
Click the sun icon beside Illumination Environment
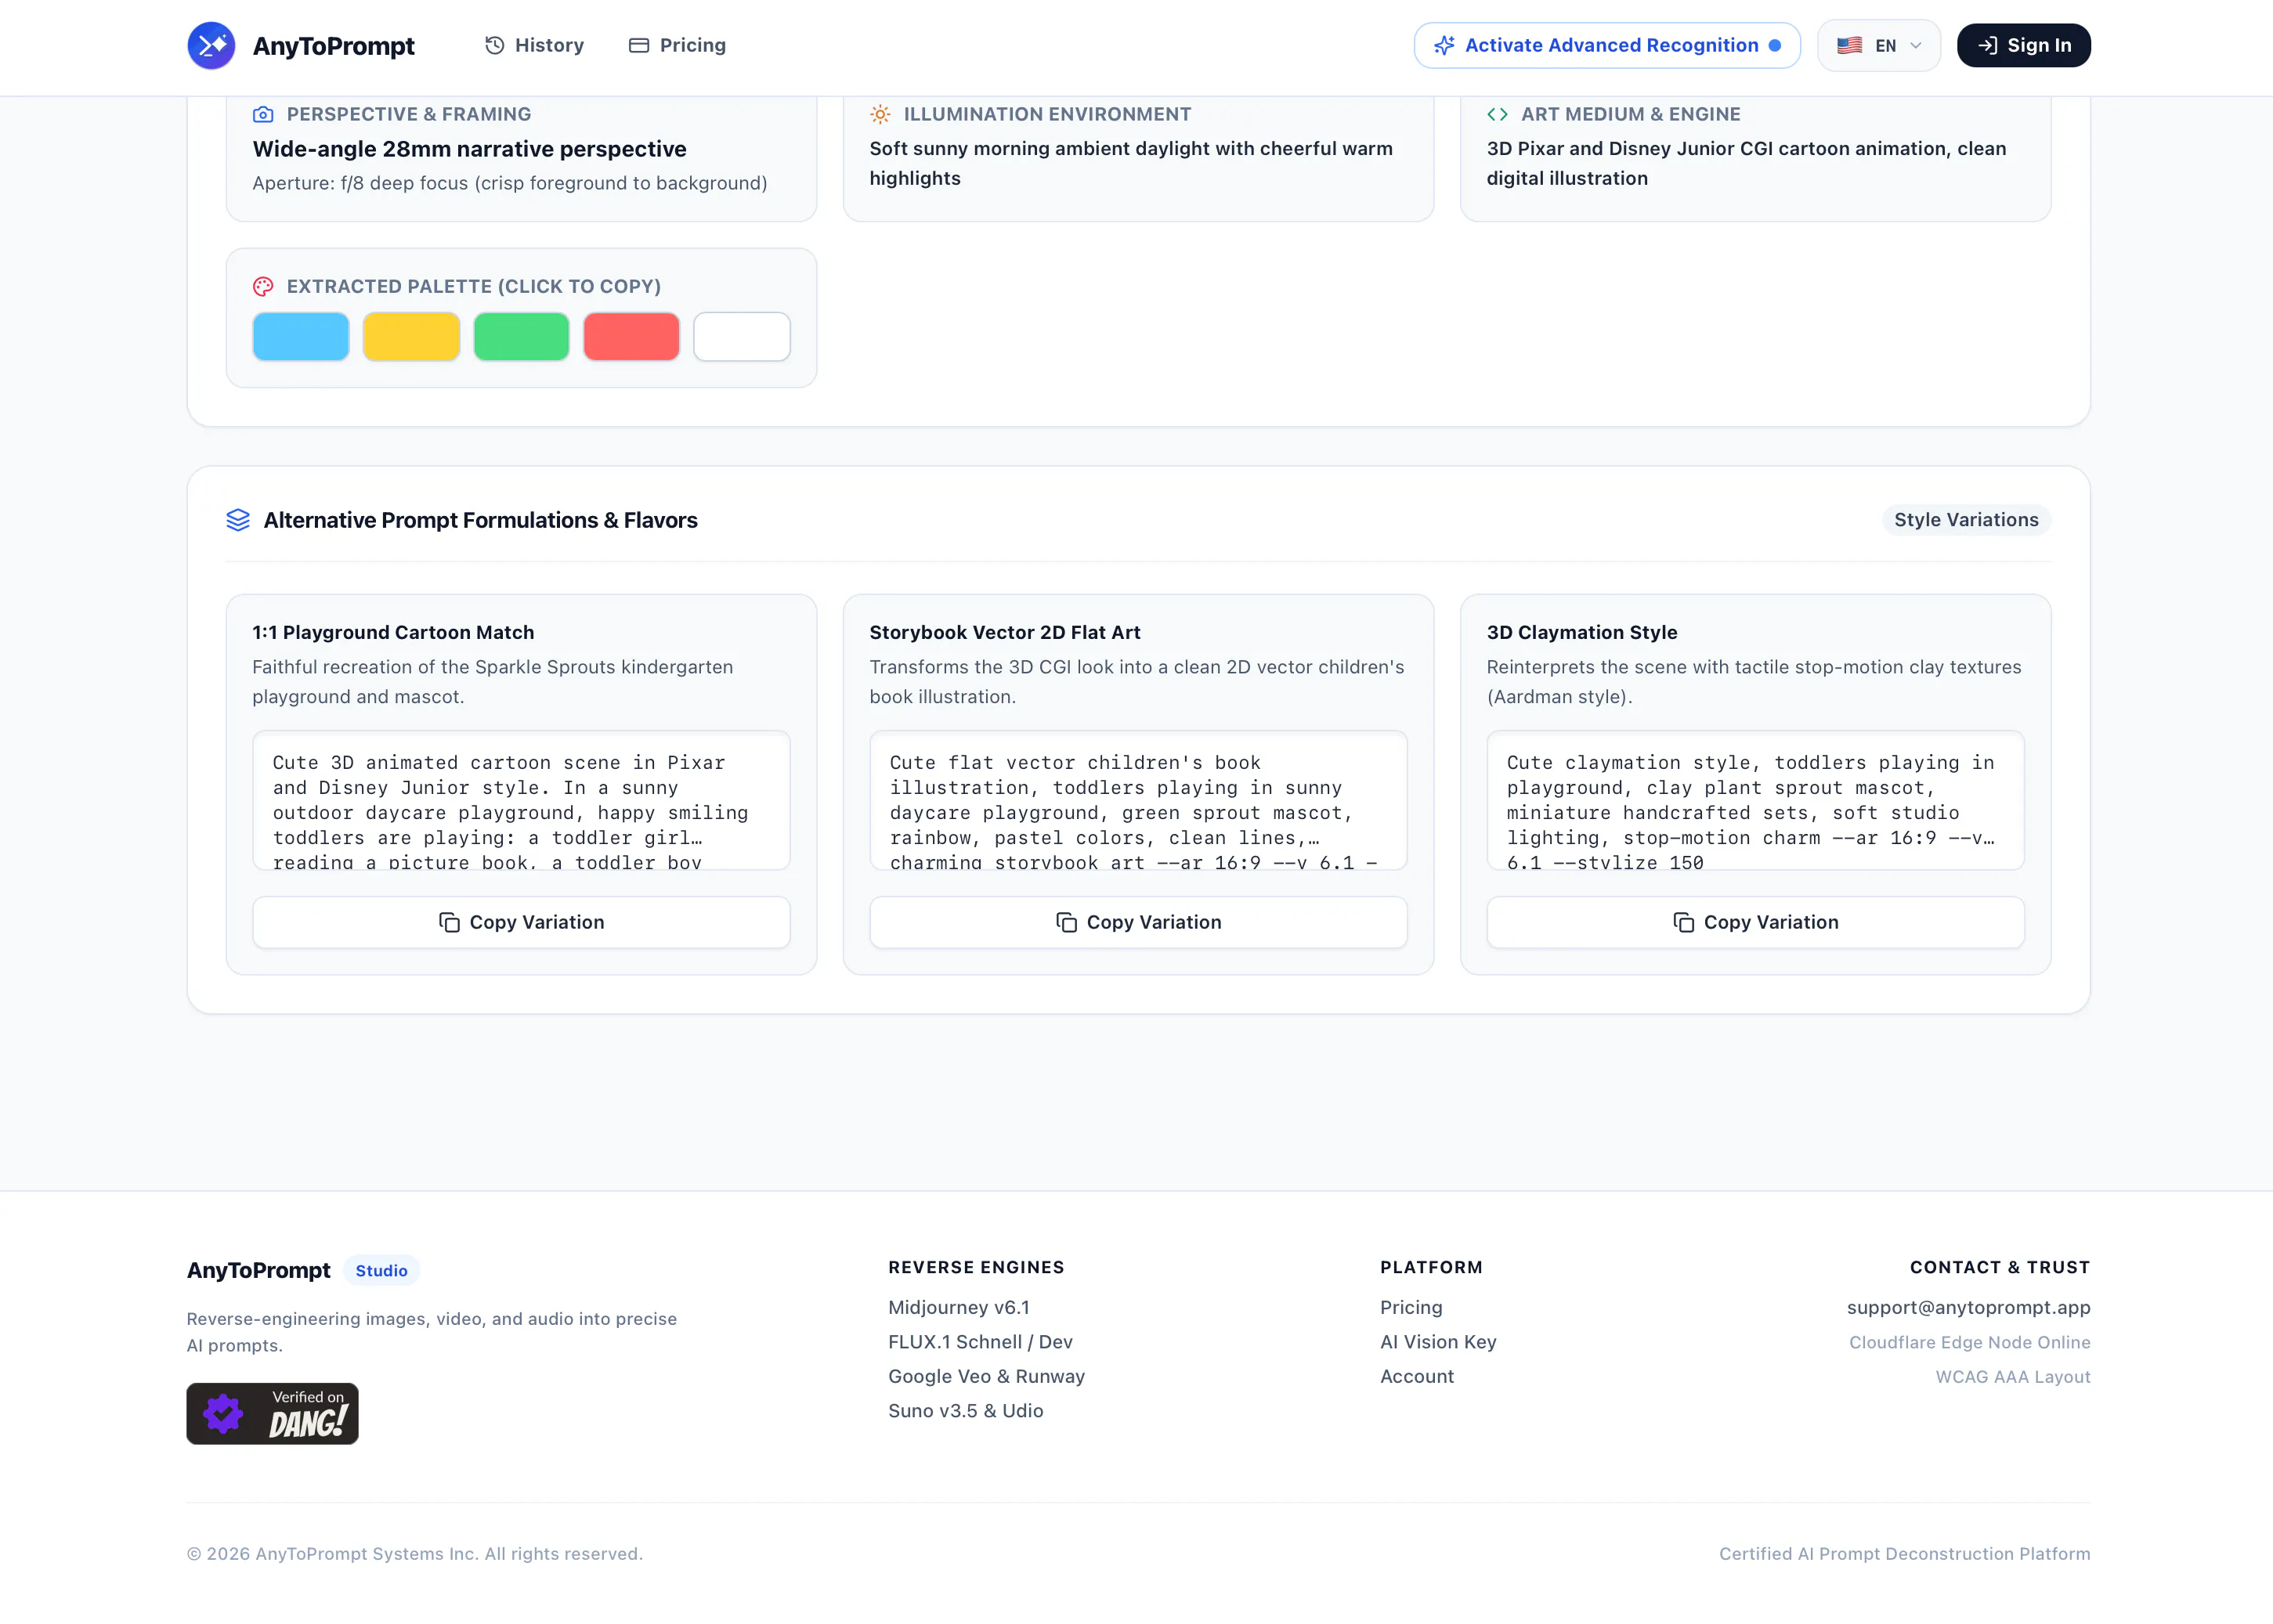880,114
